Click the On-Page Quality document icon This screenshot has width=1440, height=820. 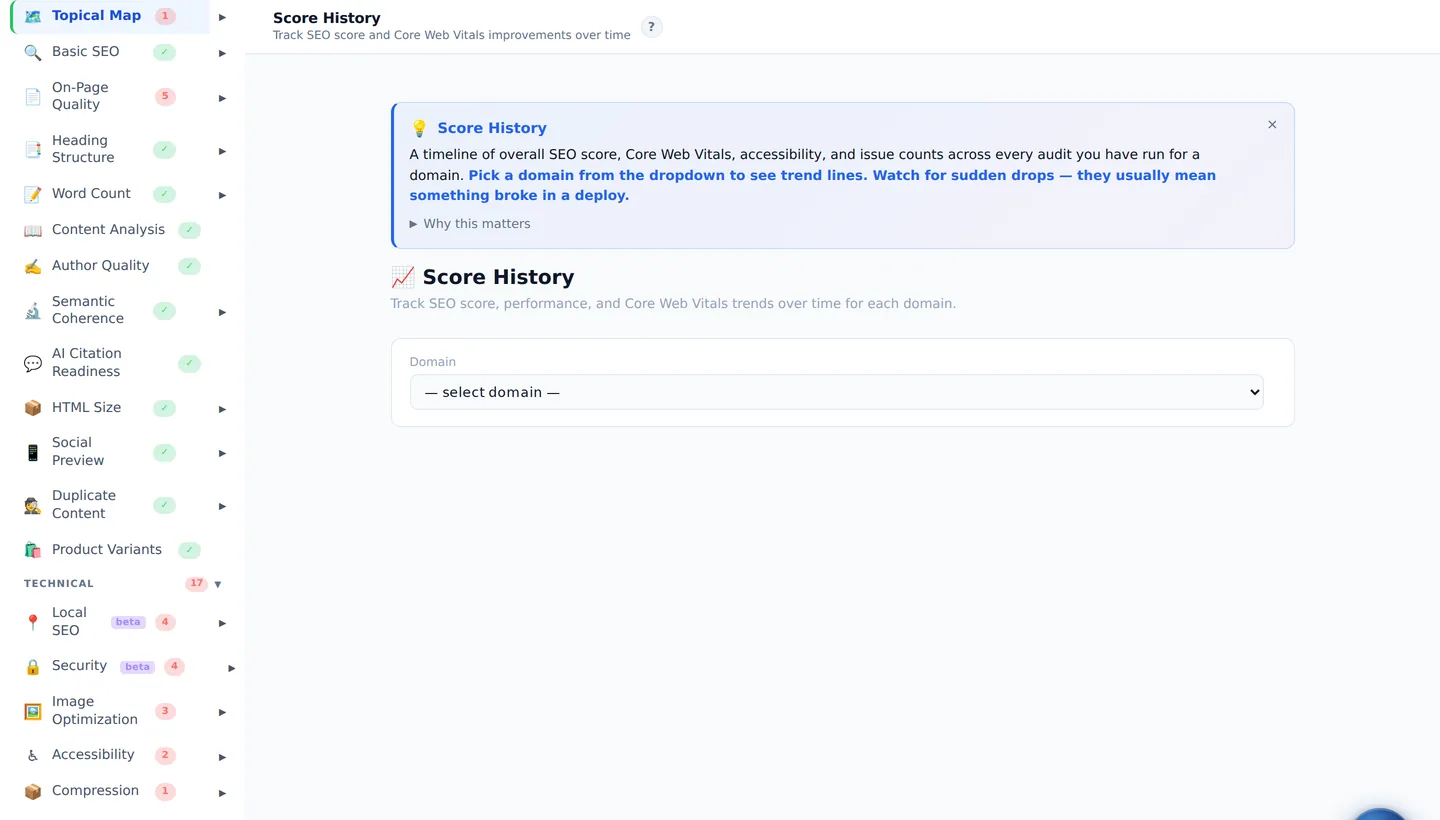pos(33,97)
